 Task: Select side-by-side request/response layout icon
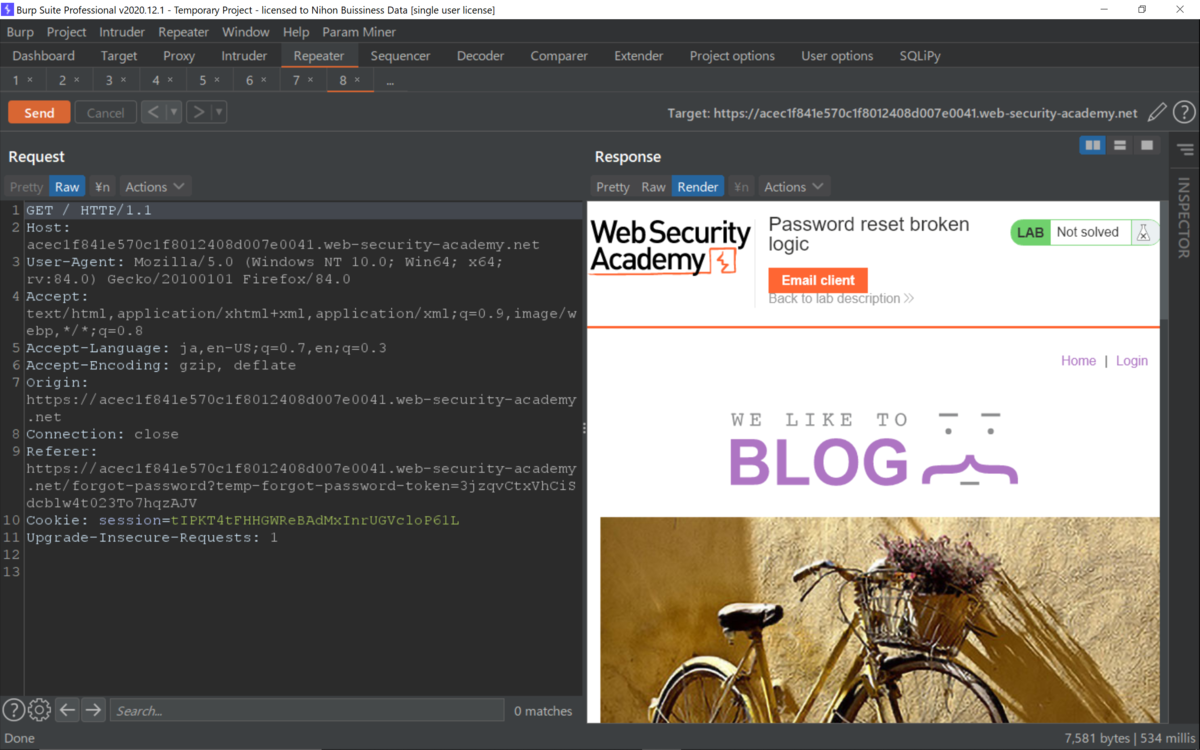pos(1093,146)
